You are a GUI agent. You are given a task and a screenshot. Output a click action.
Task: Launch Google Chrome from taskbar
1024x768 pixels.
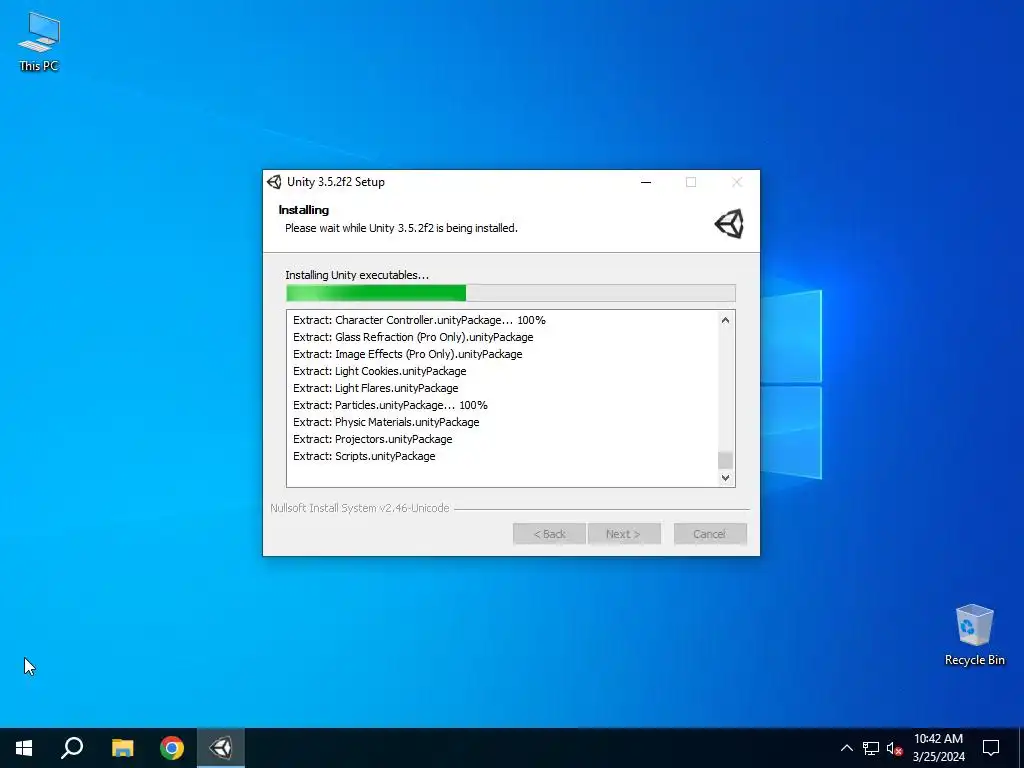click(172, 748)
